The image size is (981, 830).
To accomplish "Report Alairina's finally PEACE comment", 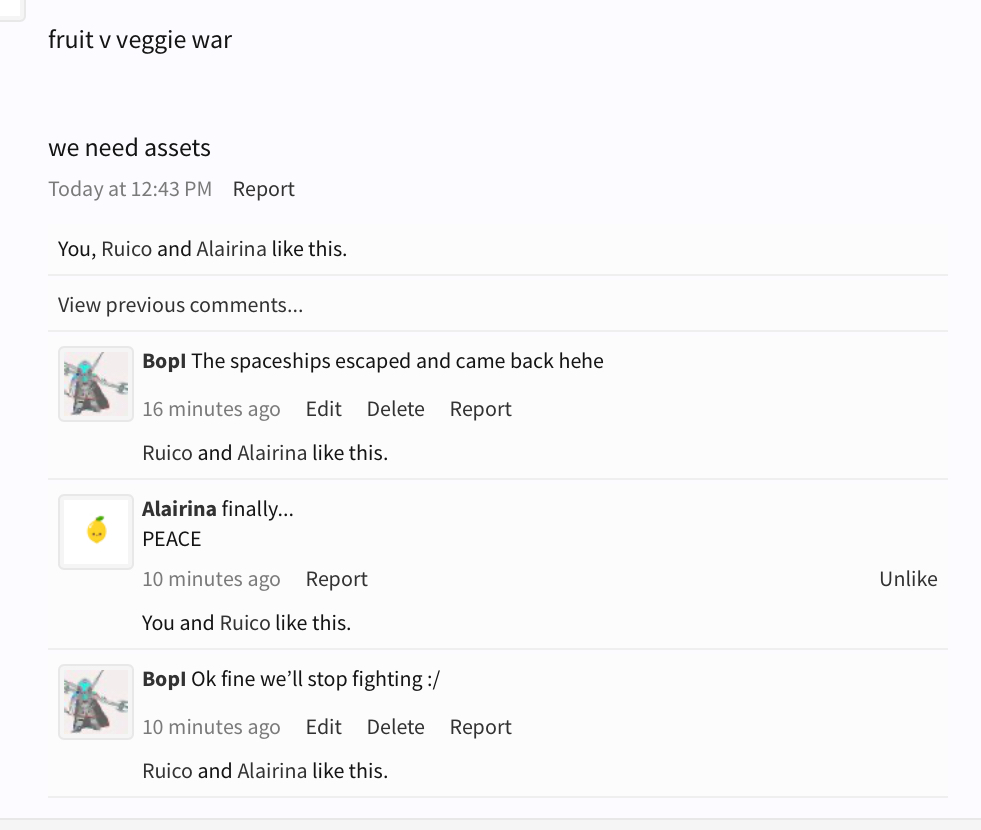I will [x=337, y=579].
